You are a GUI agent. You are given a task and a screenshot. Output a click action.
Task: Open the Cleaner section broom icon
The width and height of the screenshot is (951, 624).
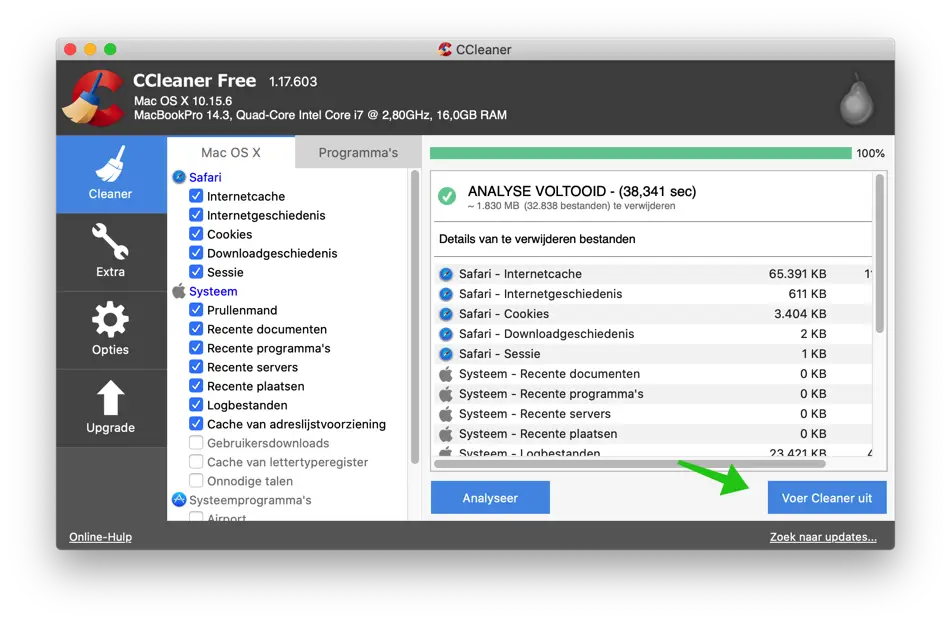(x=110, y=164)
